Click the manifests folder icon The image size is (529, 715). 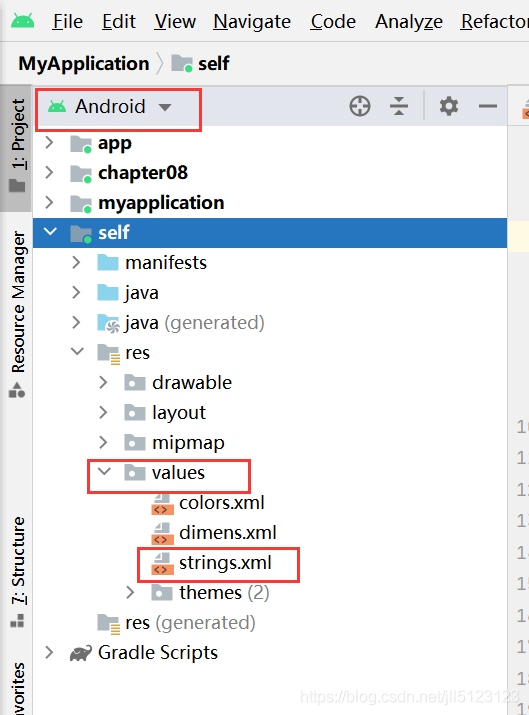point(108,263)
